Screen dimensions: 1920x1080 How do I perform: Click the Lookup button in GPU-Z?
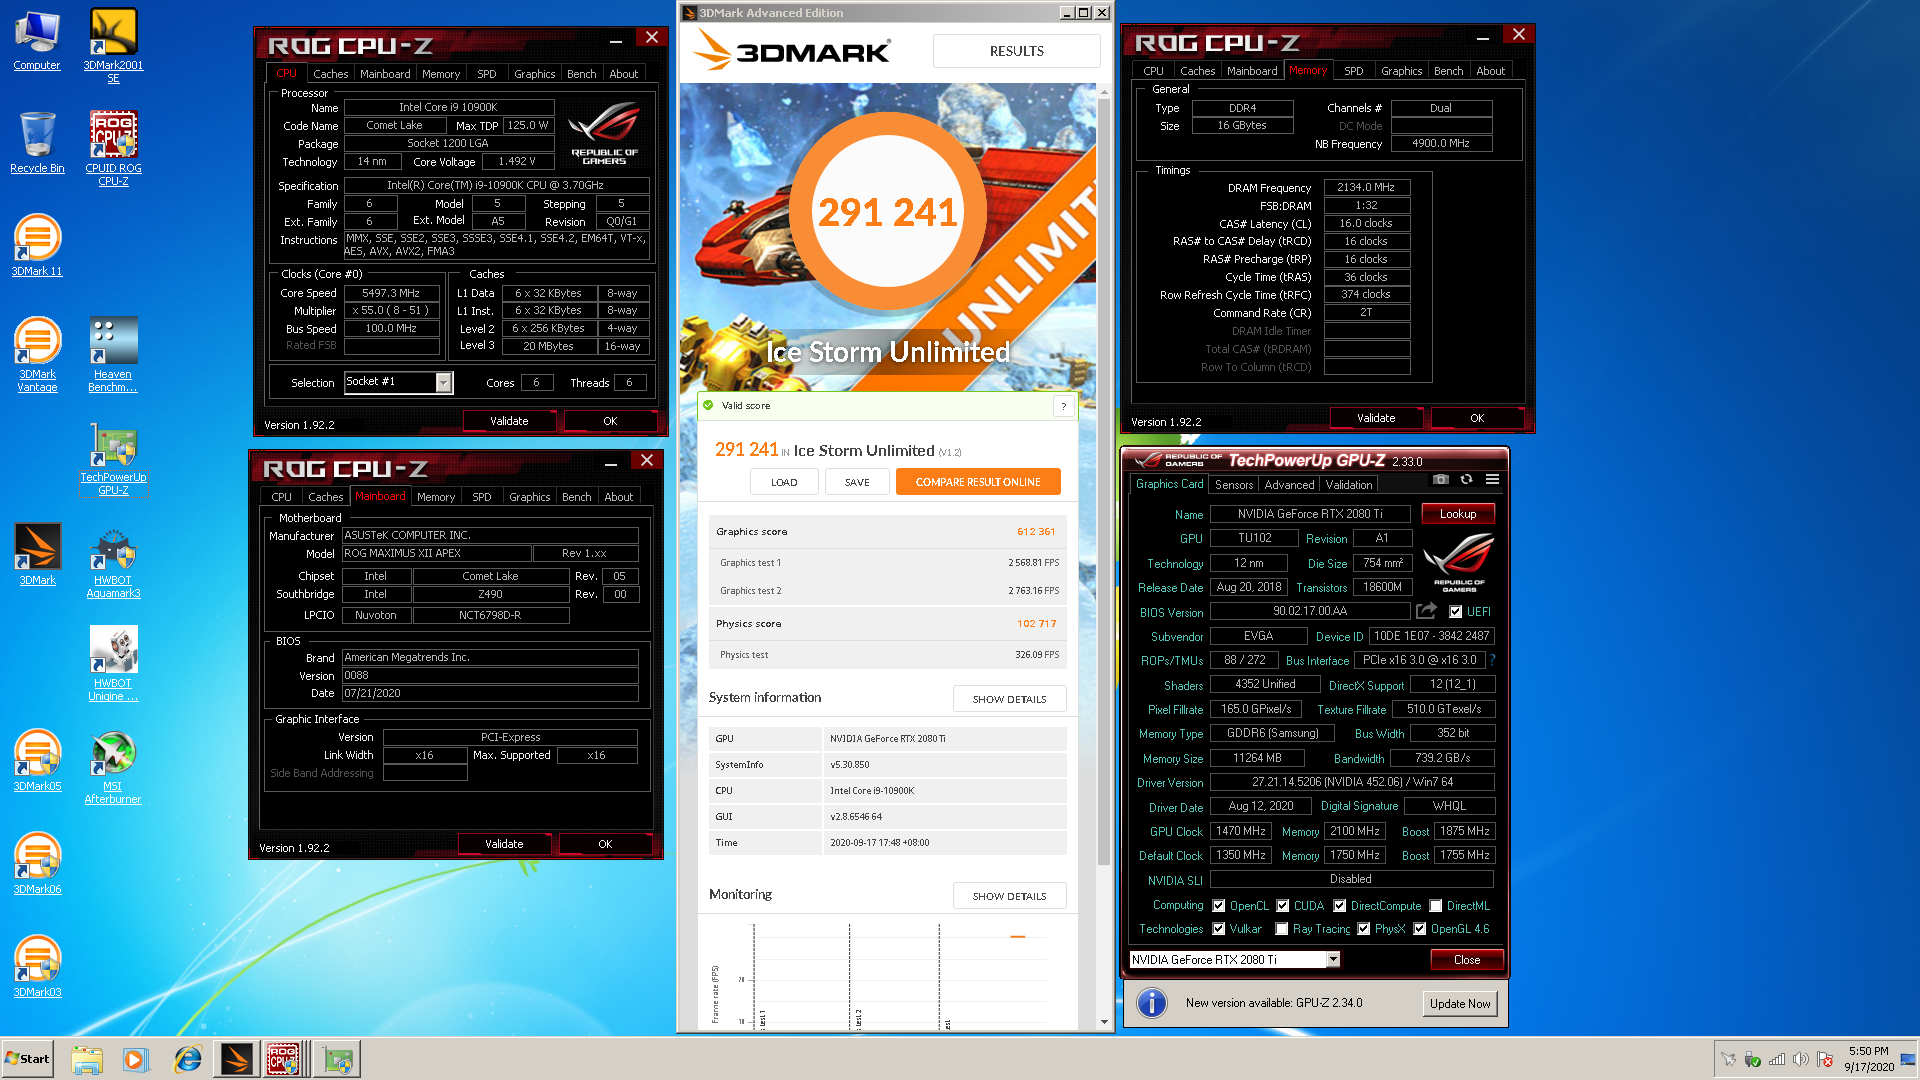1458,514
